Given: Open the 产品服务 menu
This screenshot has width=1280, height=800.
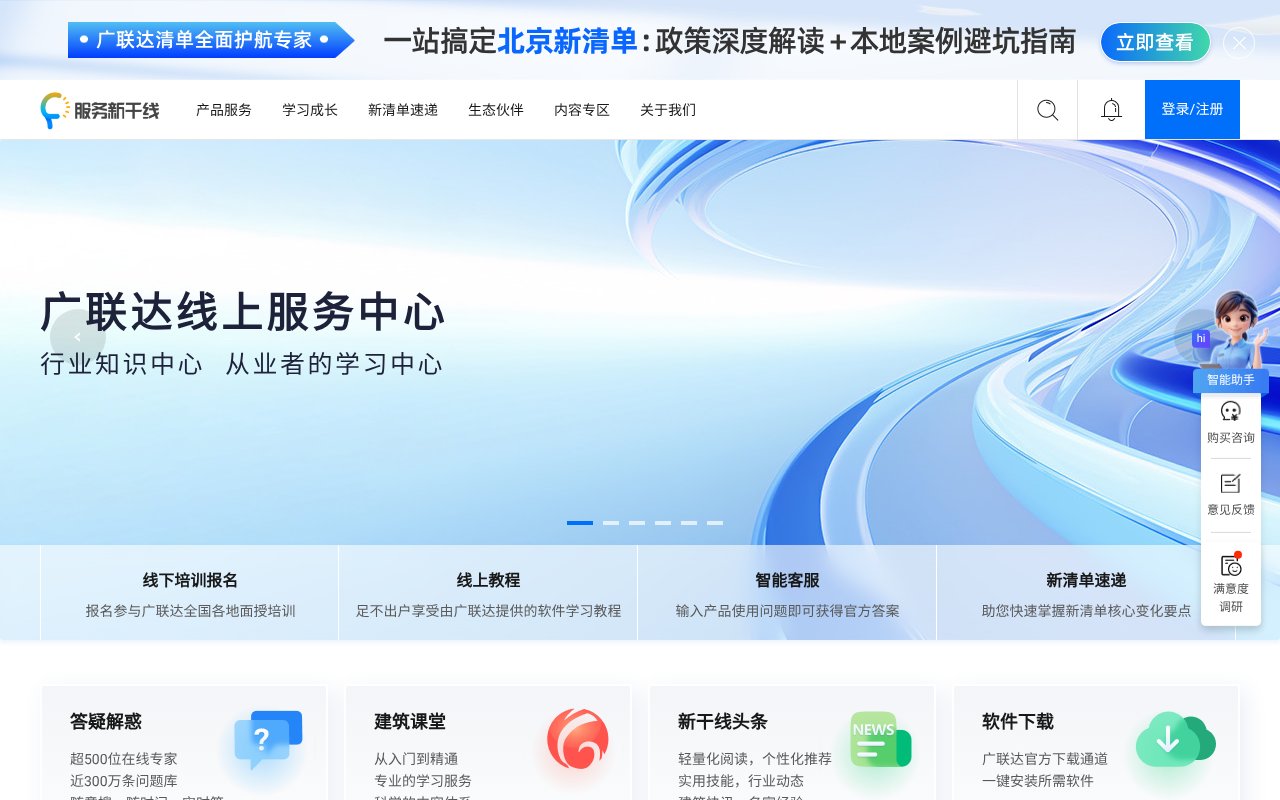Looking at the screenshot, I should [x=223, y=110].
